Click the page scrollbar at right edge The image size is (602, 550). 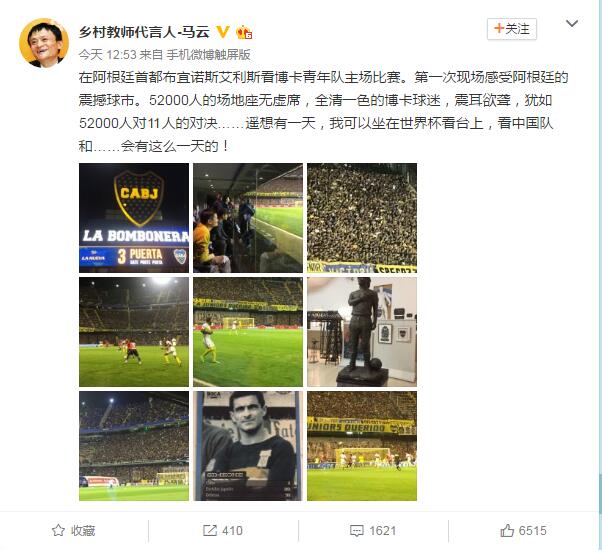[x=600, y=275]
